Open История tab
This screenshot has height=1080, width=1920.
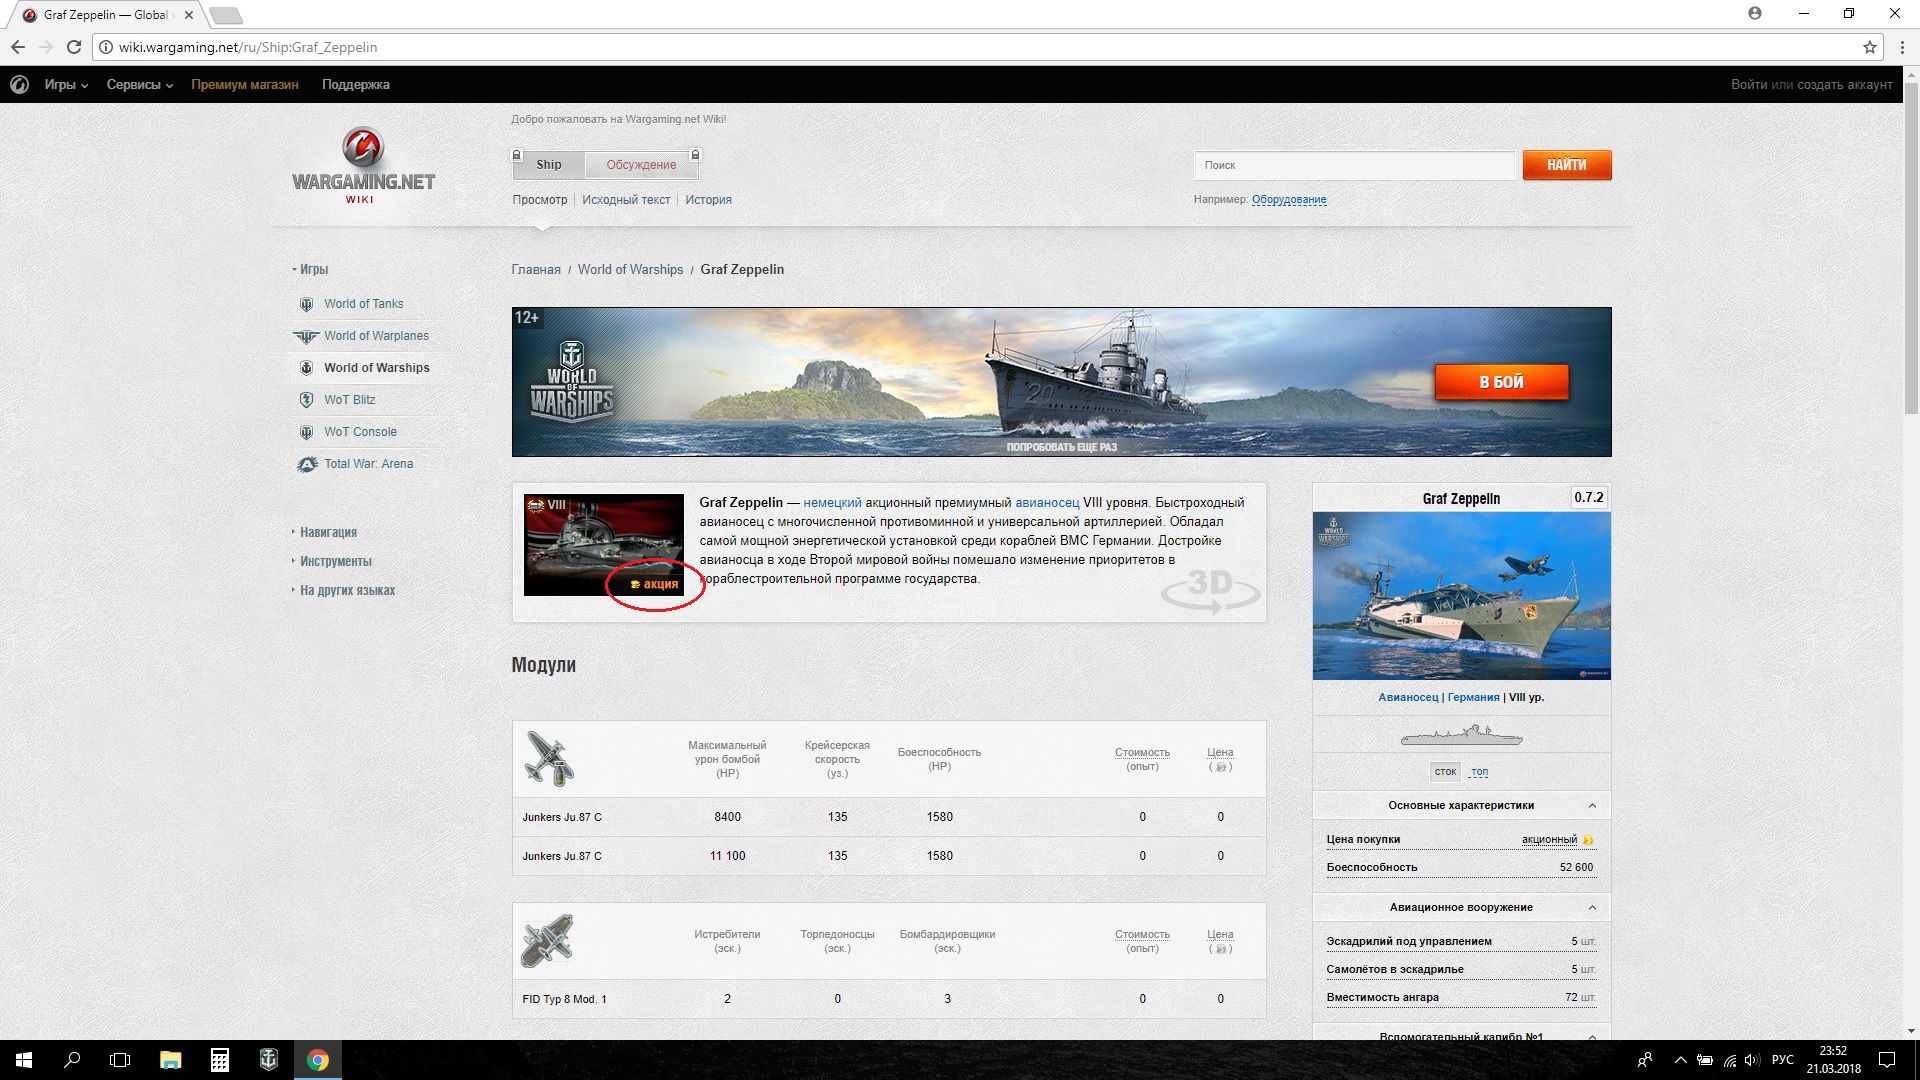708,200
